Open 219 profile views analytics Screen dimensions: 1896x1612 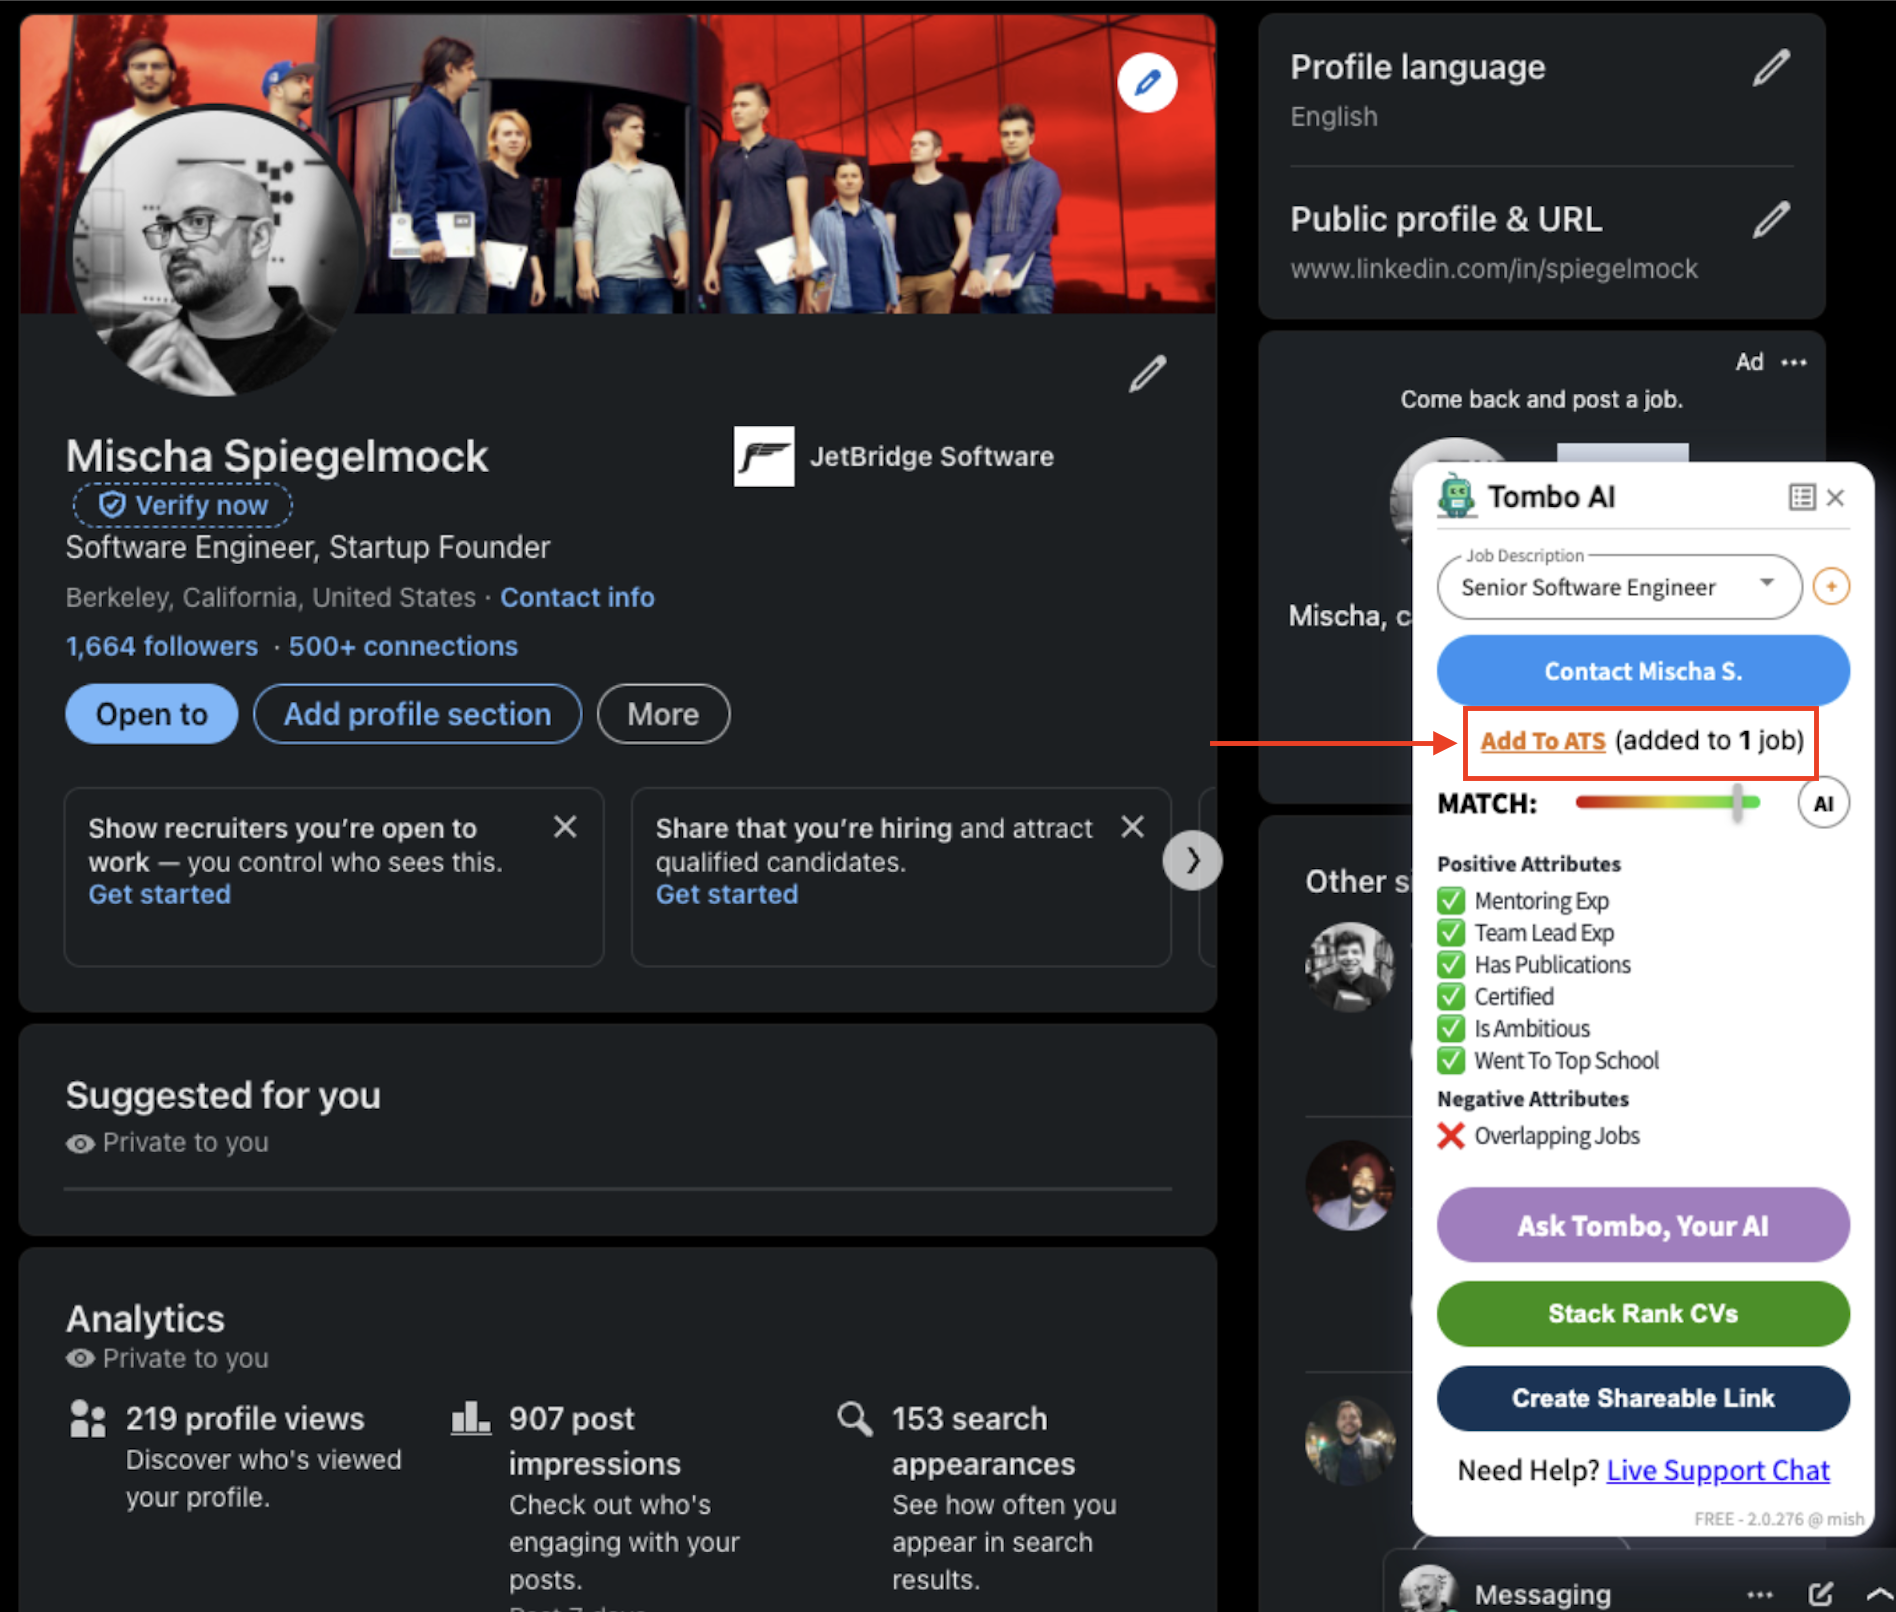click(x=245, y=1419)
